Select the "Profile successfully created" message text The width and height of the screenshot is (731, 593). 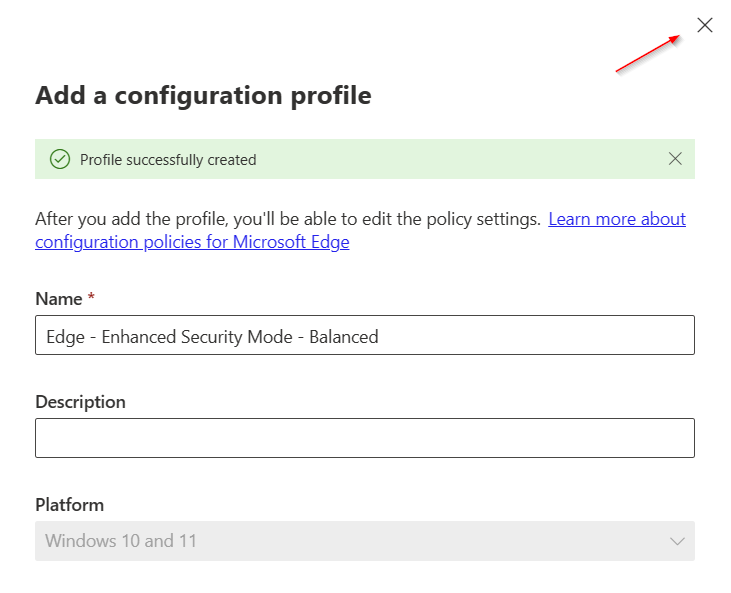168,160
